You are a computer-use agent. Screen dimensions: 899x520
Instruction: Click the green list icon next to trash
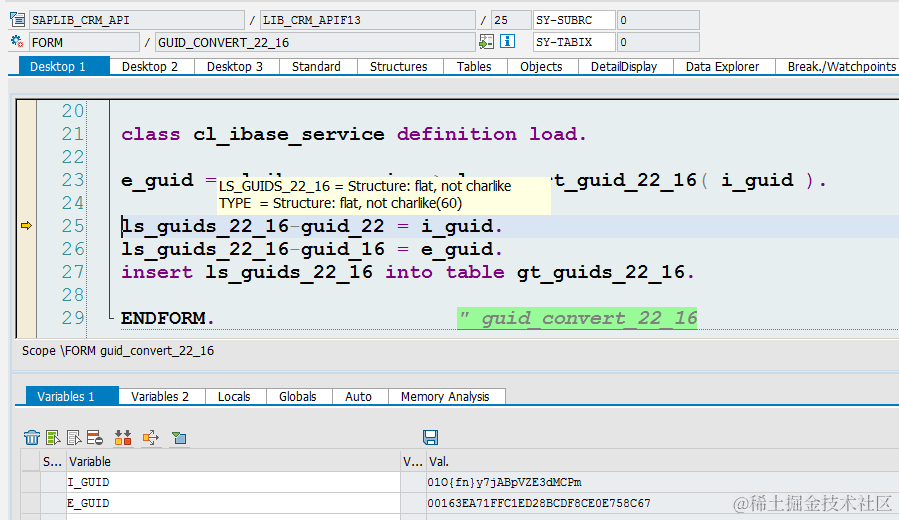(53, 438)
